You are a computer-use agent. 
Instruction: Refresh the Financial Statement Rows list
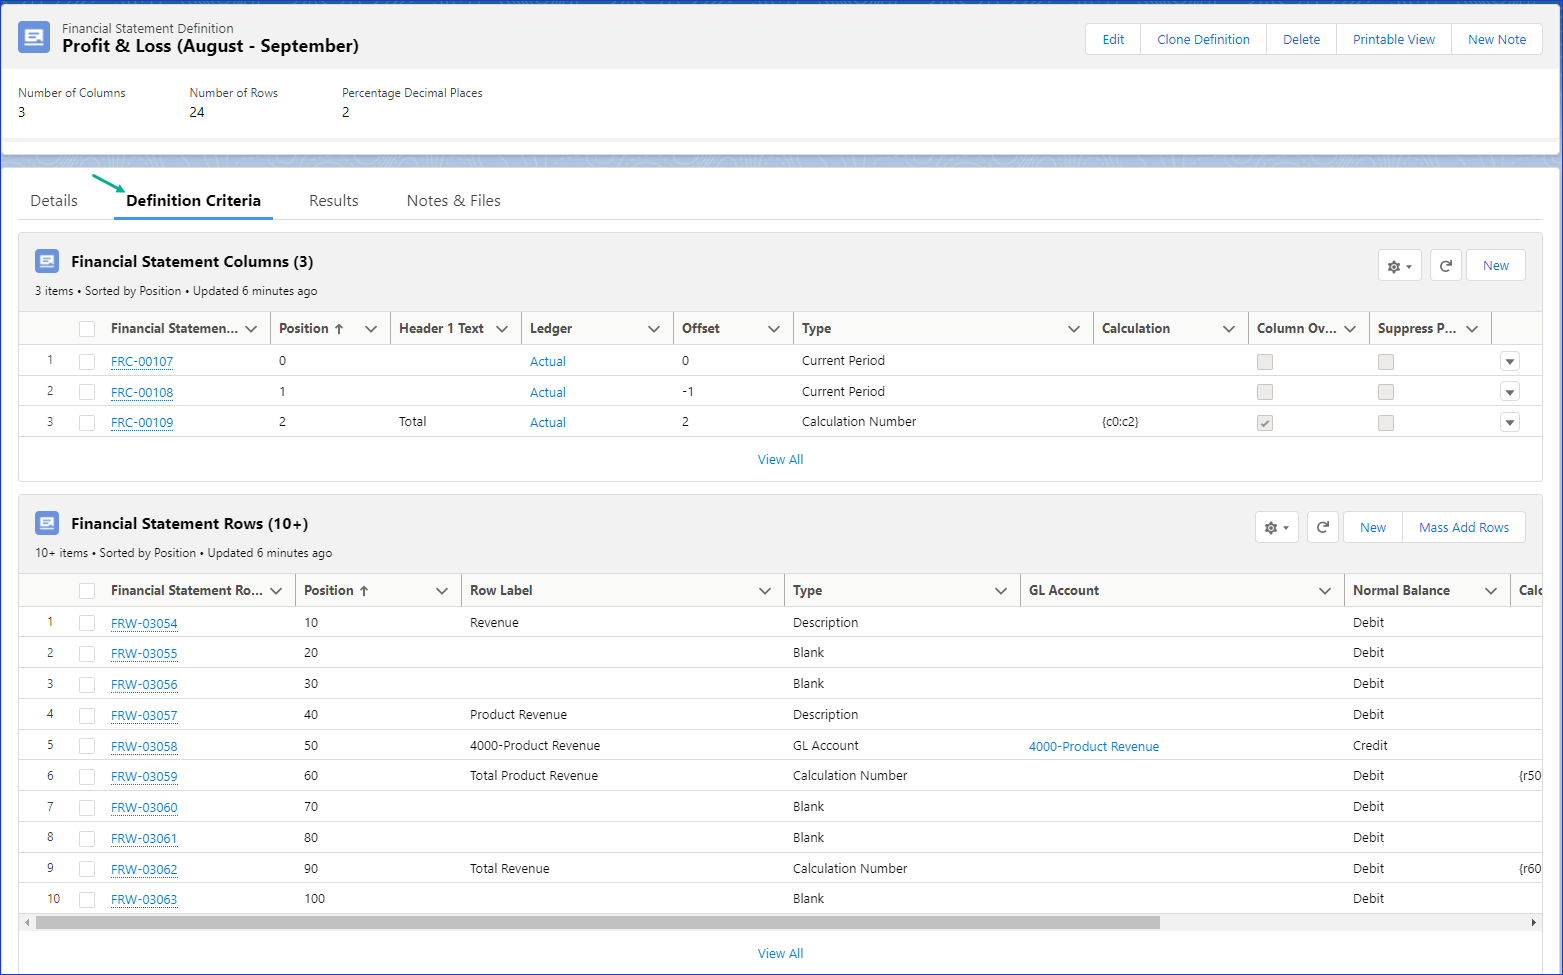point(1322,528)
